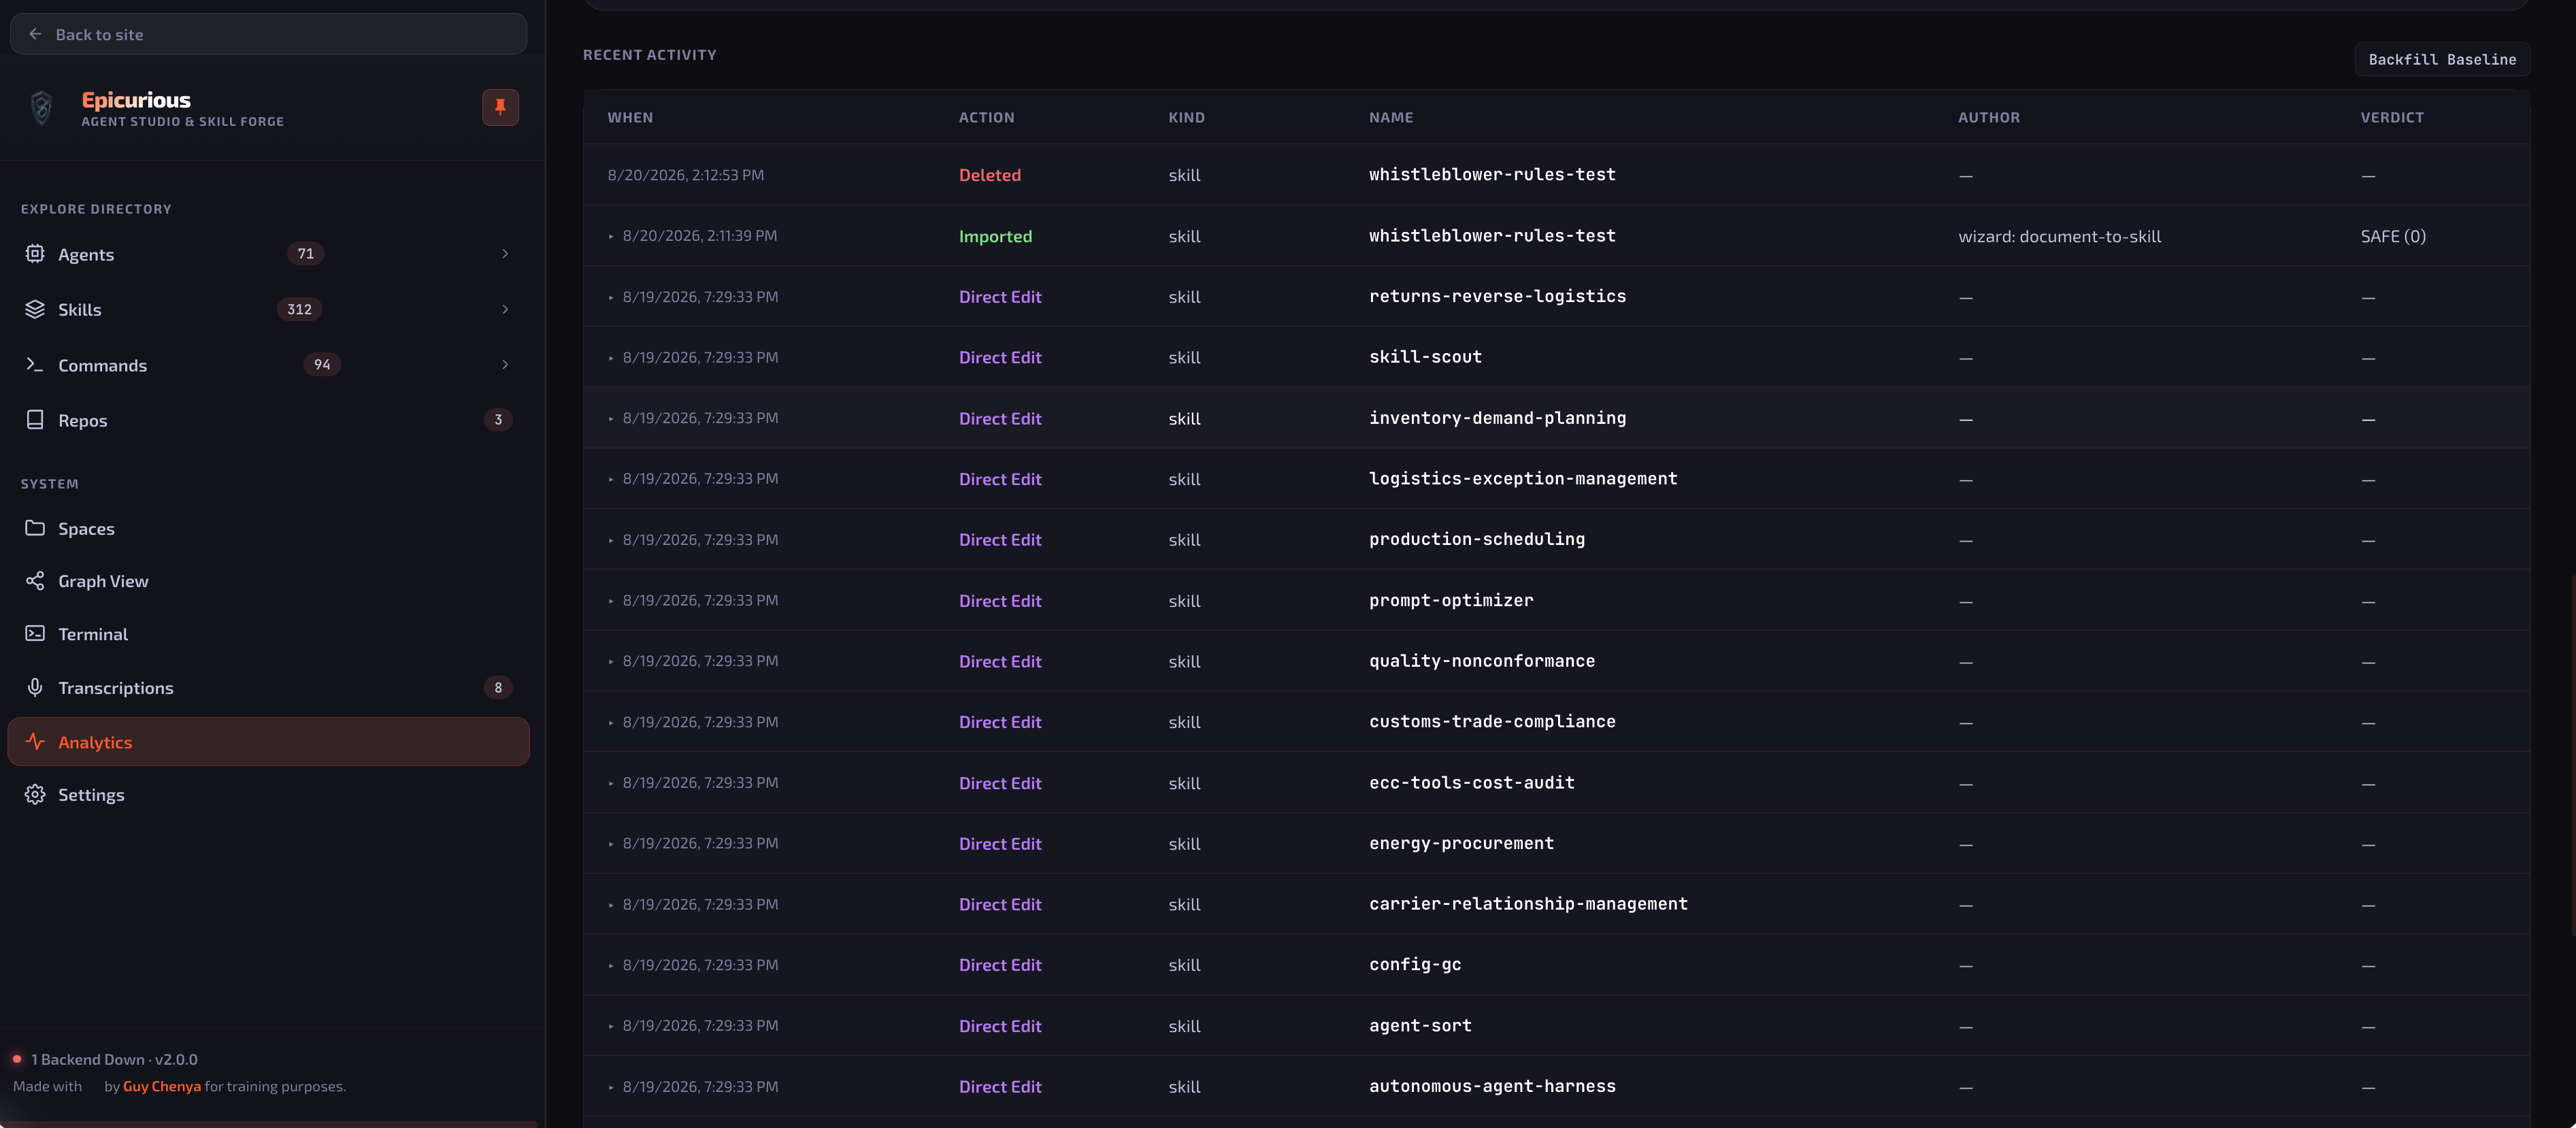Open Agents in the sidebar
Image resolution: width=2576 pixels, height=1128 pixels.
point(268,253)
